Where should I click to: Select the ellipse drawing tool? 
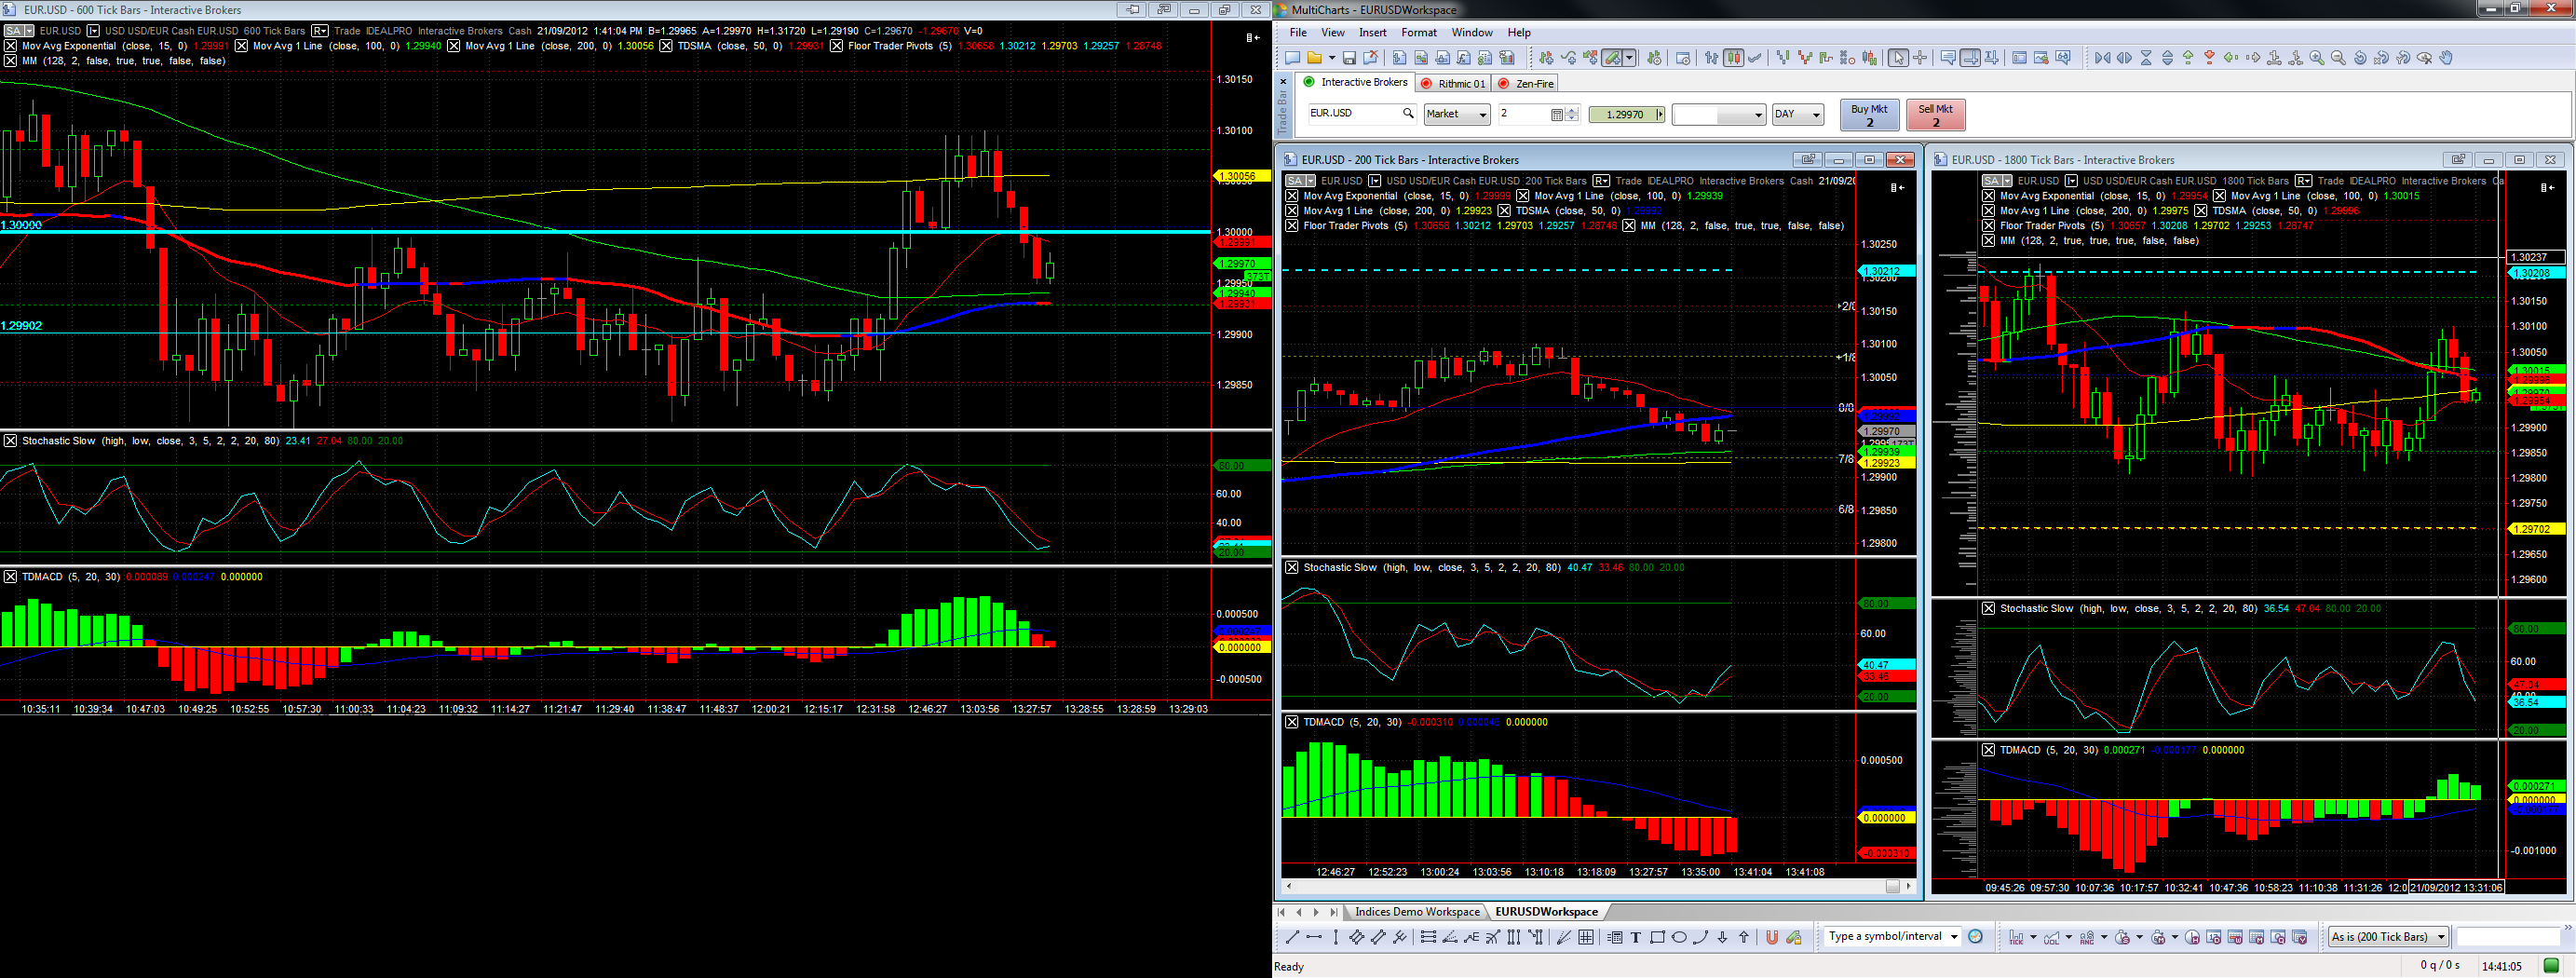coord(1679,937)
